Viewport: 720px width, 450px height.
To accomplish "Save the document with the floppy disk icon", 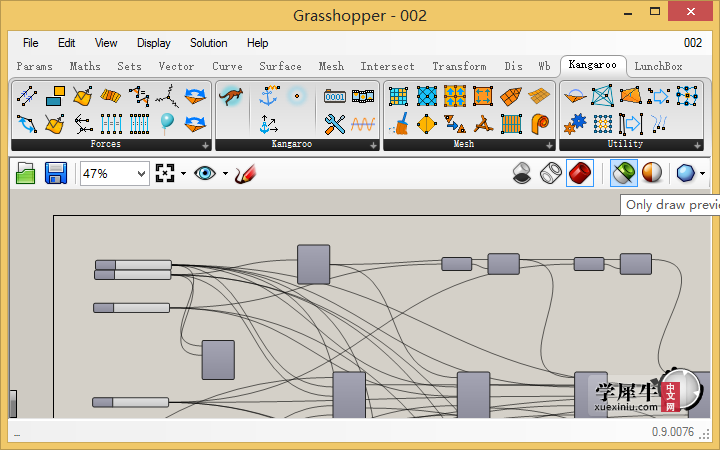I will pyautogui.click(x=56, y=173).
